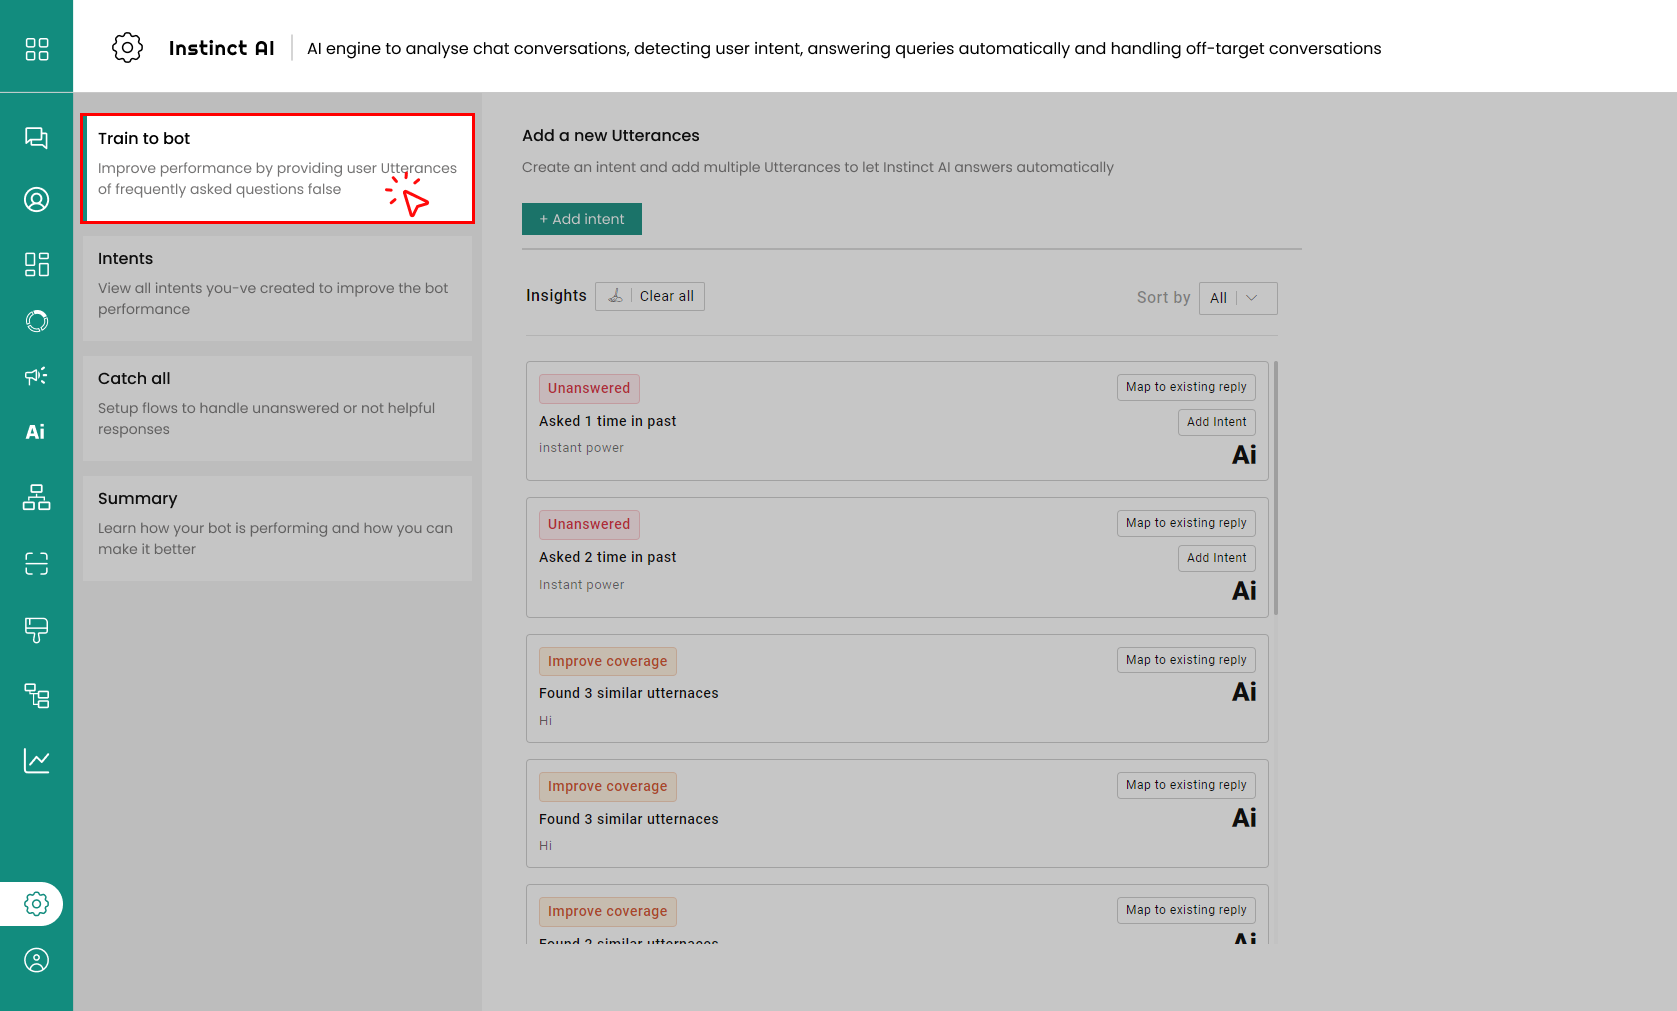Click the settings gear in sidebar
Viewport: 1677px width, 1011px height.
pyautogui.click(x=36, y=904)
